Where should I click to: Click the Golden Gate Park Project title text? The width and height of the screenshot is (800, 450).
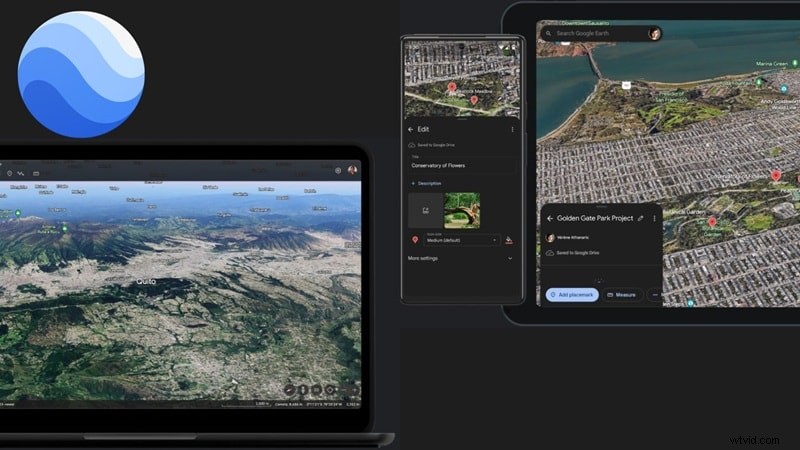pyautogui.click(x=595, y=218)
